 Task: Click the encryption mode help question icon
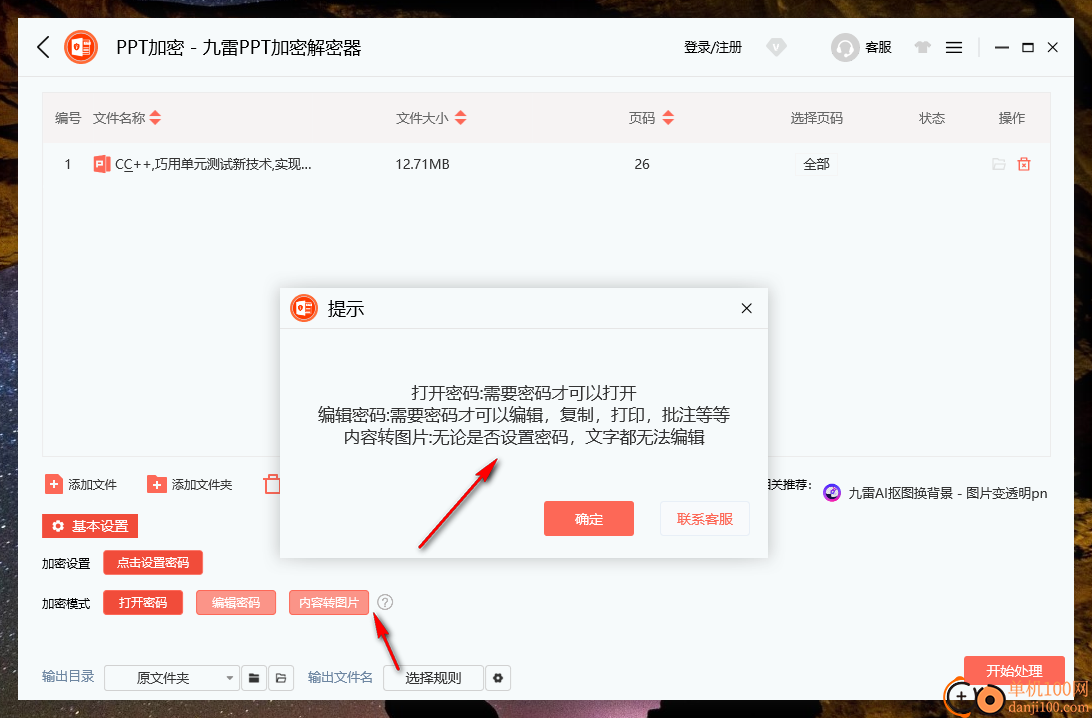point(385,602)
